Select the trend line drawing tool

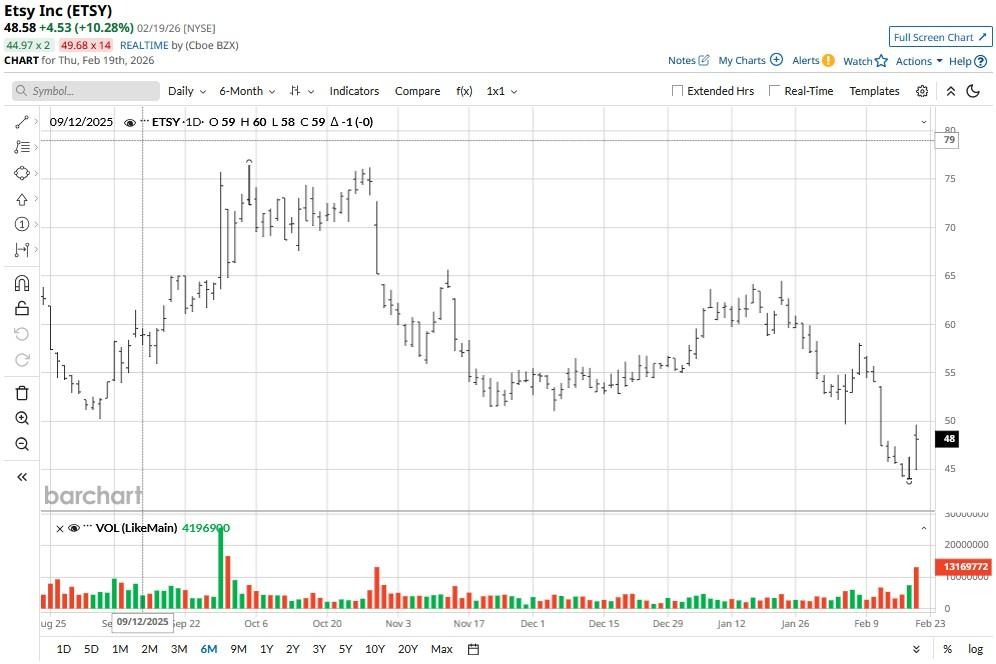point(22,122)
